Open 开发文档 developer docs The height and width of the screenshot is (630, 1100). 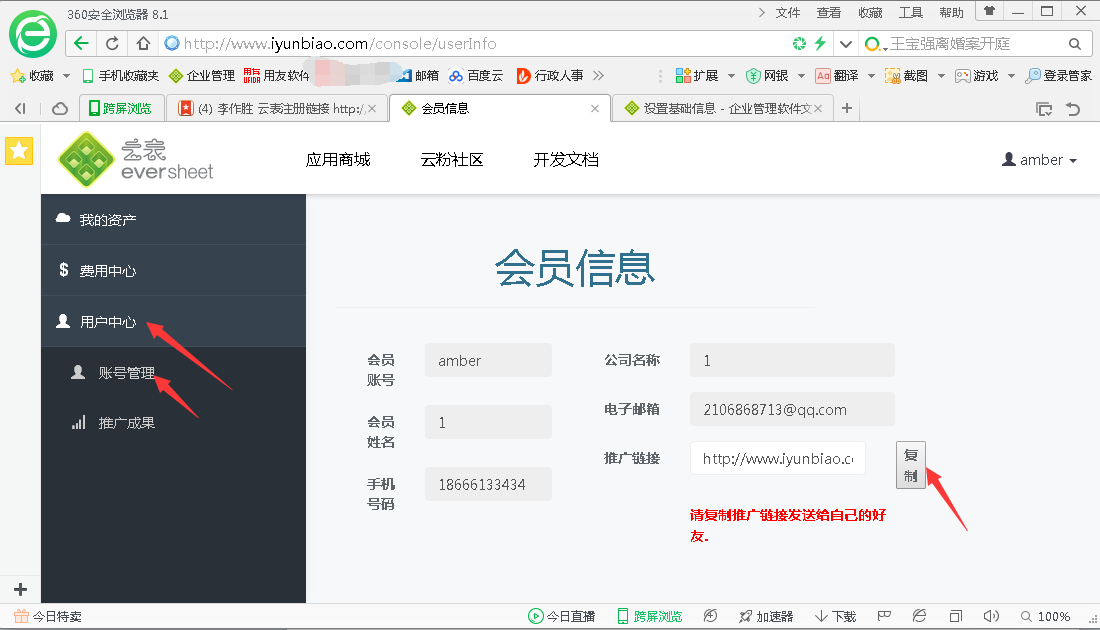click(566, 160)
